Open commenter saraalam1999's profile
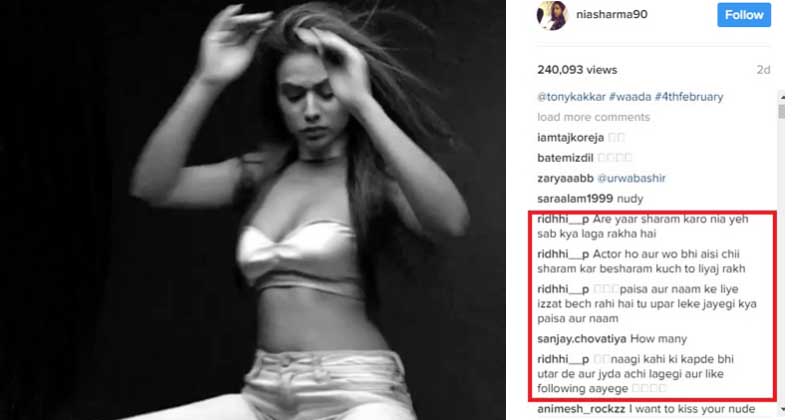Screen dimensions: 800x420 point(575,199)
